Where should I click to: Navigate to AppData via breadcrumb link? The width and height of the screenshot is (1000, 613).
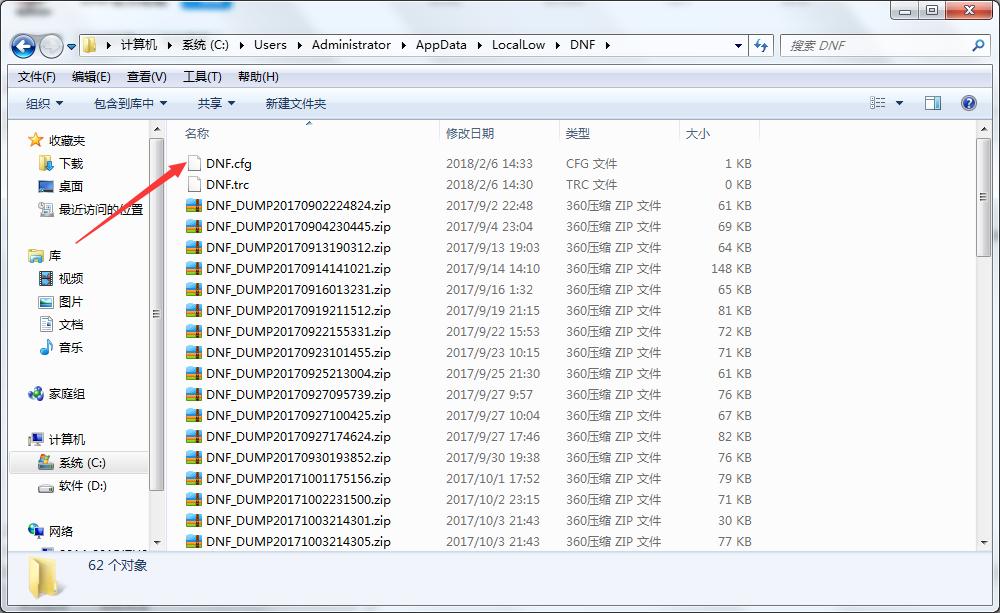440,45
